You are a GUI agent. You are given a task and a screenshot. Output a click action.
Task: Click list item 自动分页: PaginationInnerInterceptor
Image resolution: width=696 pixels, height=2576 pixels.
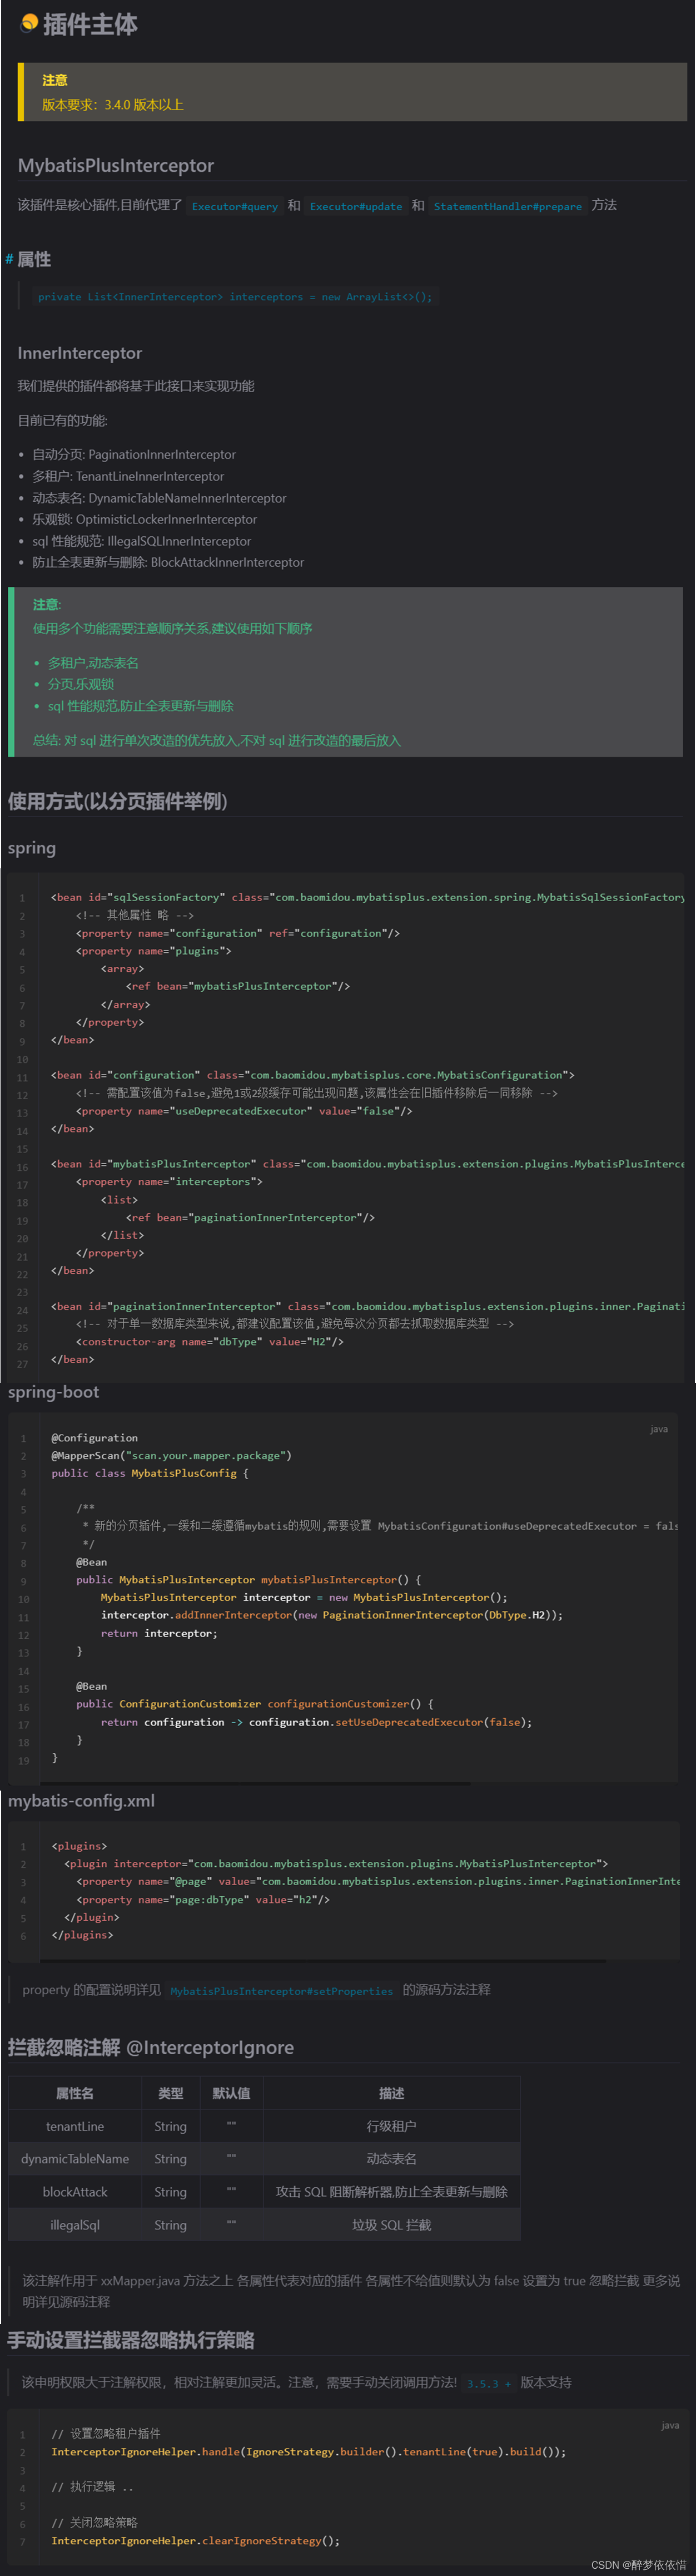[x=134, y=454]
